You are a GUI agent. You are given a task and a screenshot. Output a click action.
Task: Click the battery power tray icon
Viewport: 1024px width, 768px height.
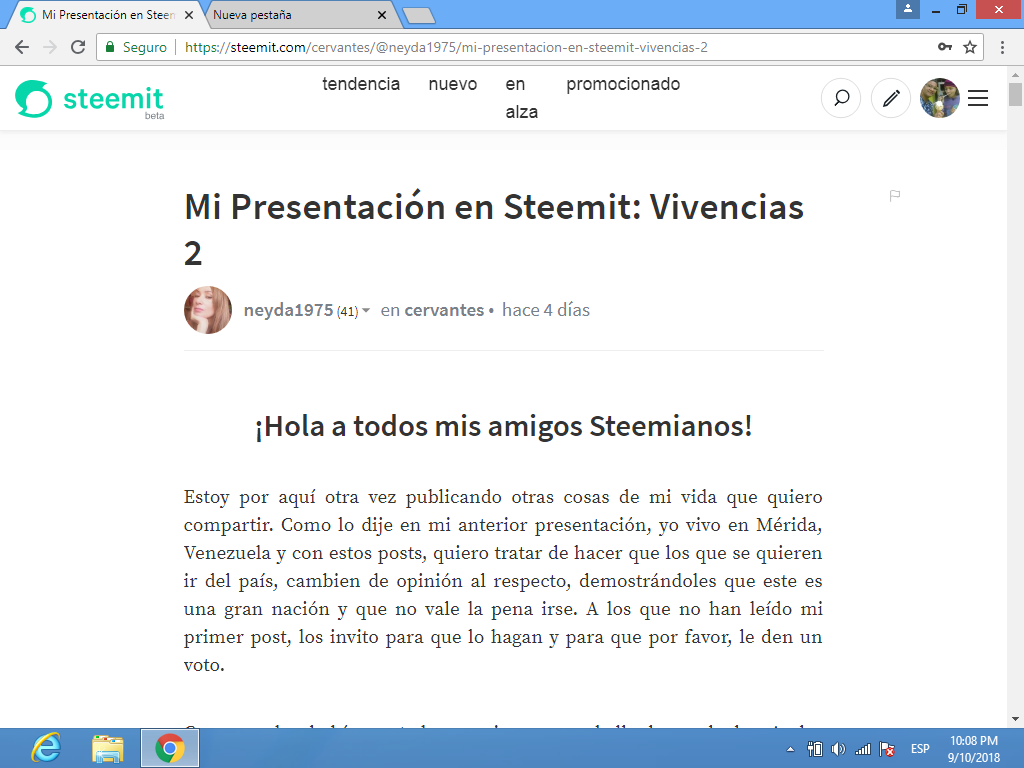(814, 749)
